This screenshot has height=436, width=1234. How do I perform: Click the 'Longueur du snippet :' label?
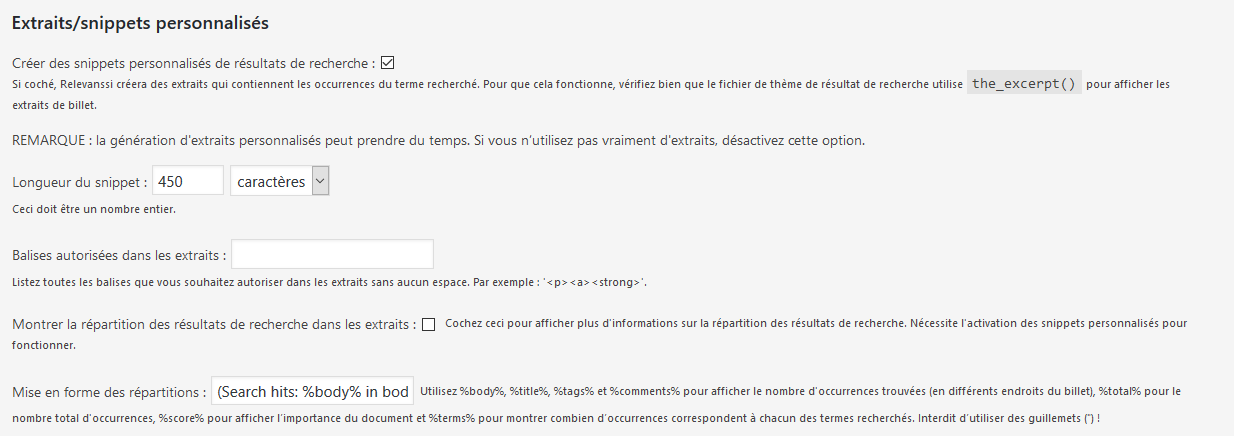[x=80, y=182]
